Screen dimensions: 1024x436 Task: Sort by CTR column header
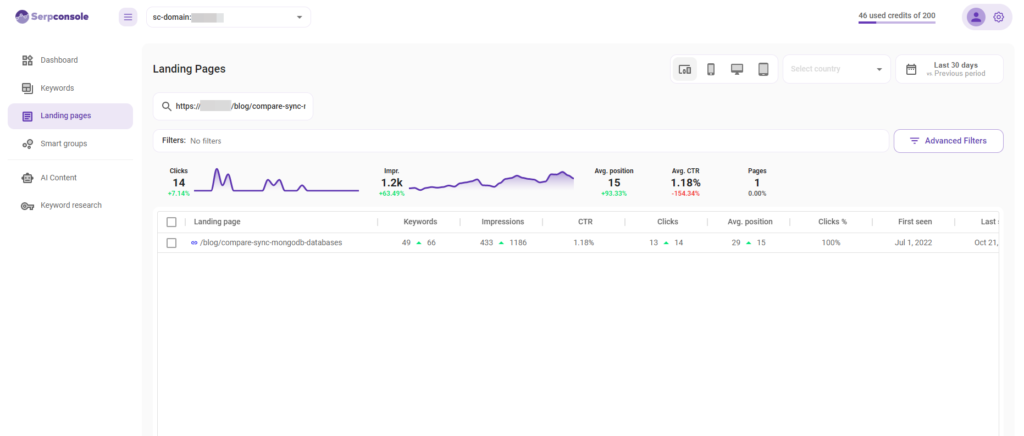coord(584,222)
